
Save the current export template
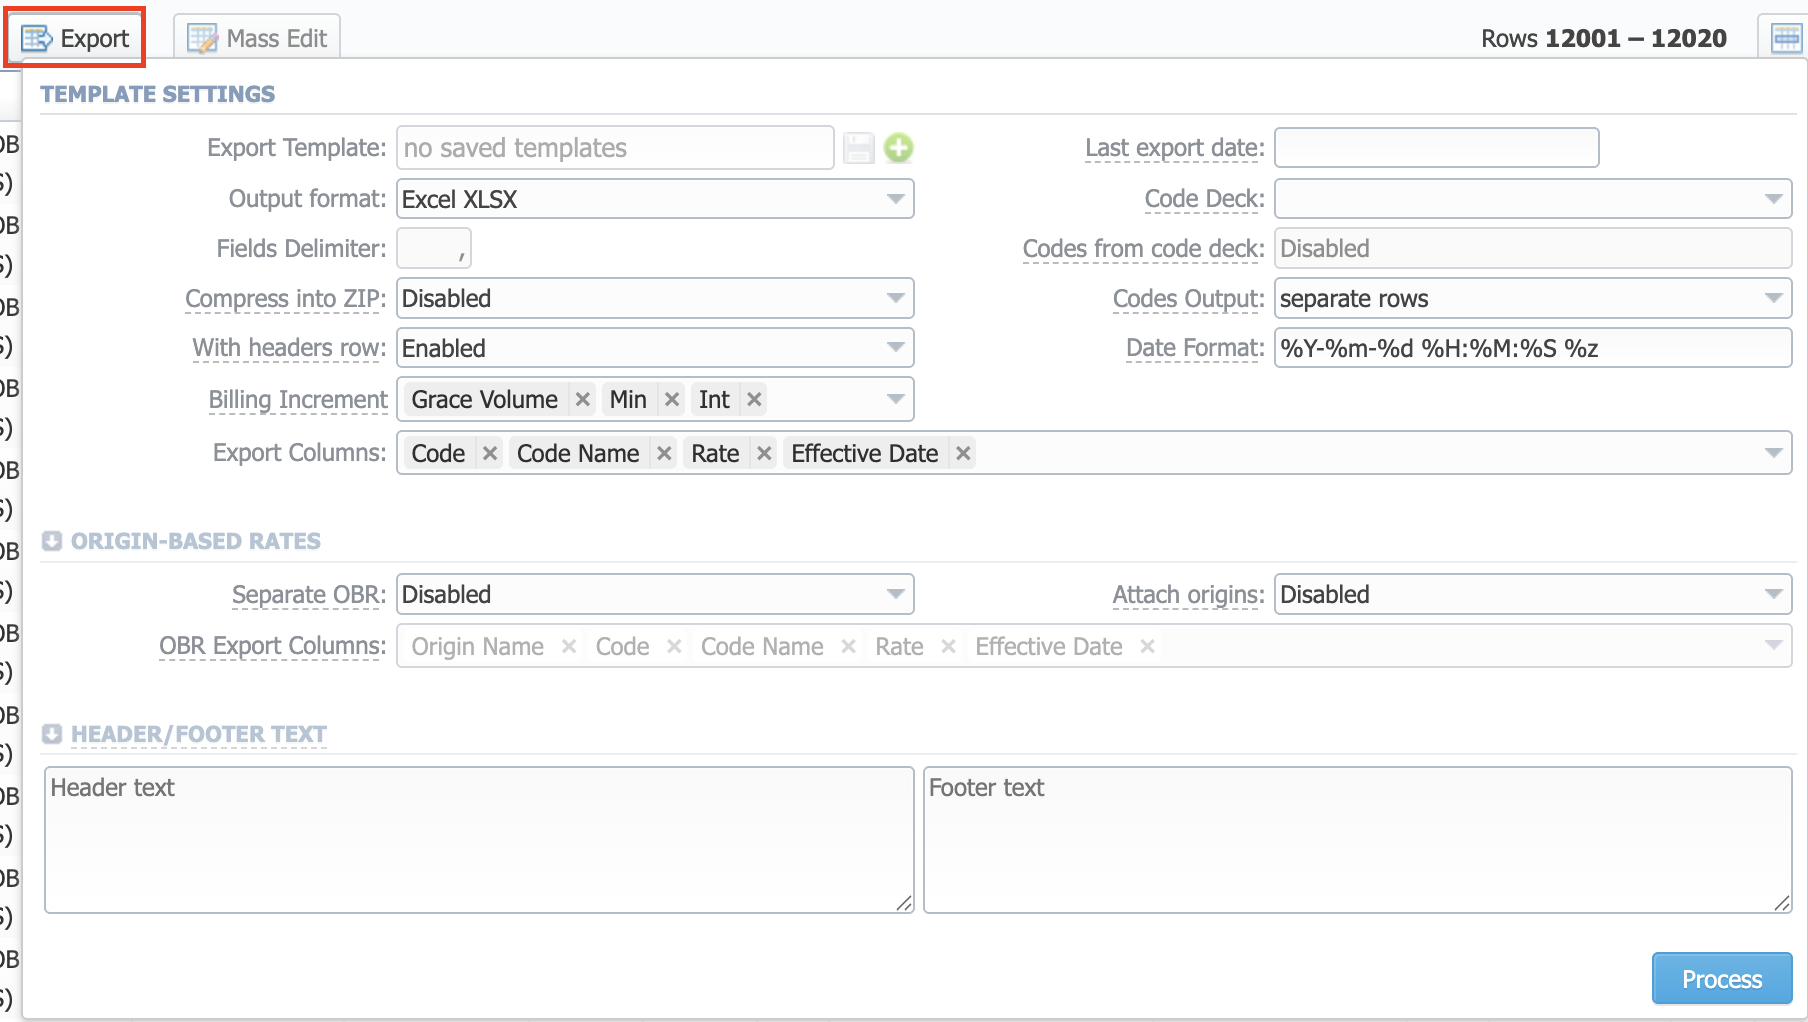858,147
